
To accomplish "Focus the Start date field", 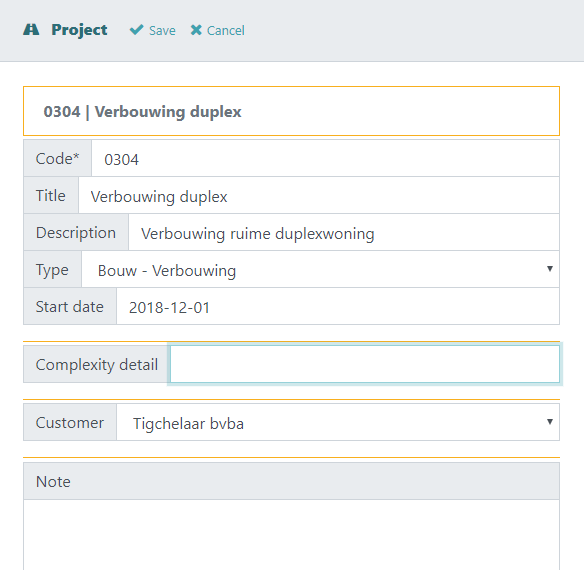I will (x=338, y=306).
